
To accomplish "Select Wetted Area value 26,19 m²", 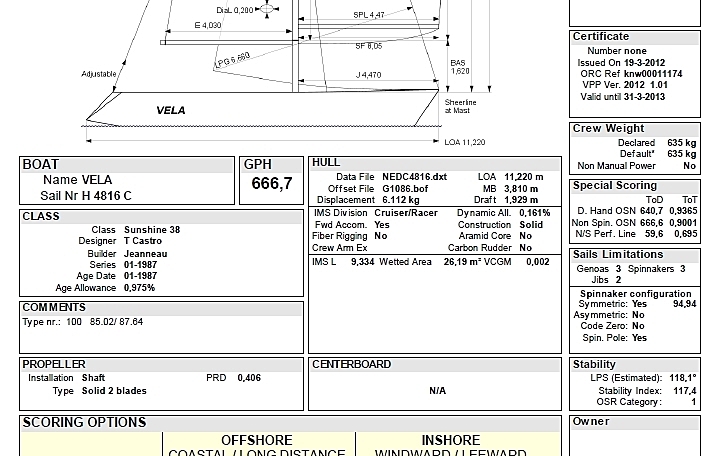I will click(464, 262).
